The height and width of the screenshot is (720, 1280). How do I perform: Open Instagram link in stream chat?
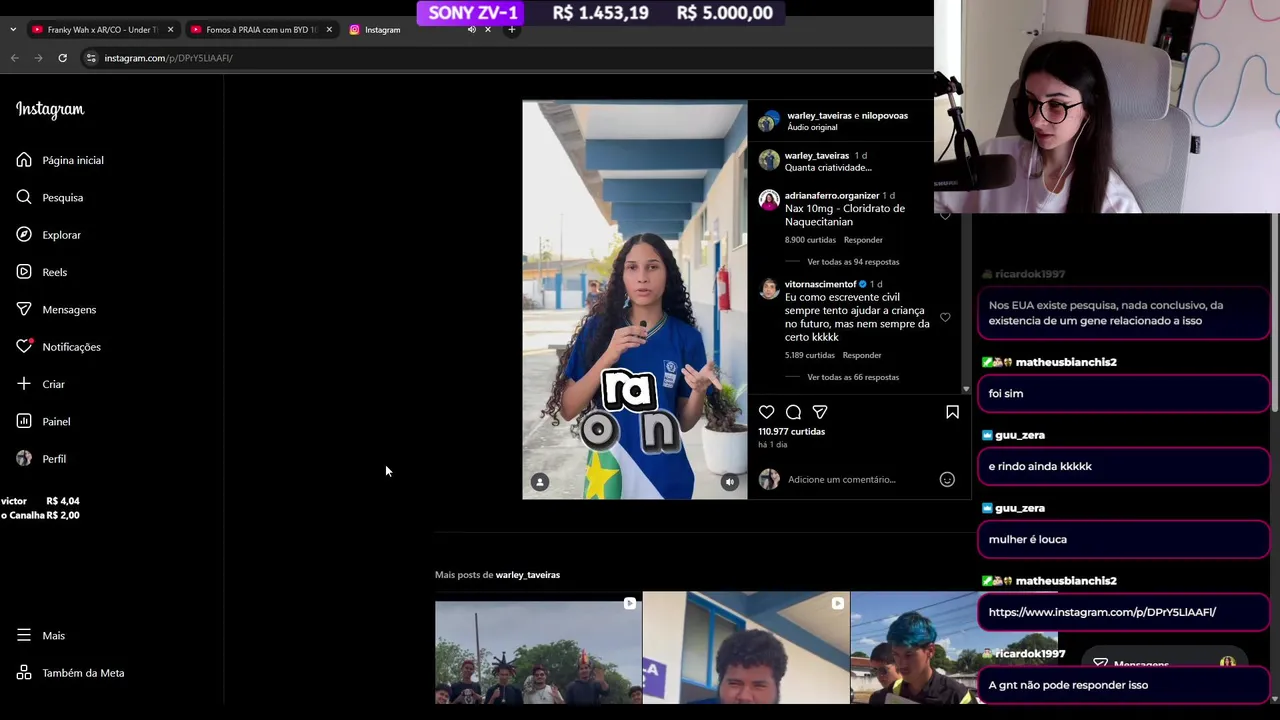(1102, 612)
